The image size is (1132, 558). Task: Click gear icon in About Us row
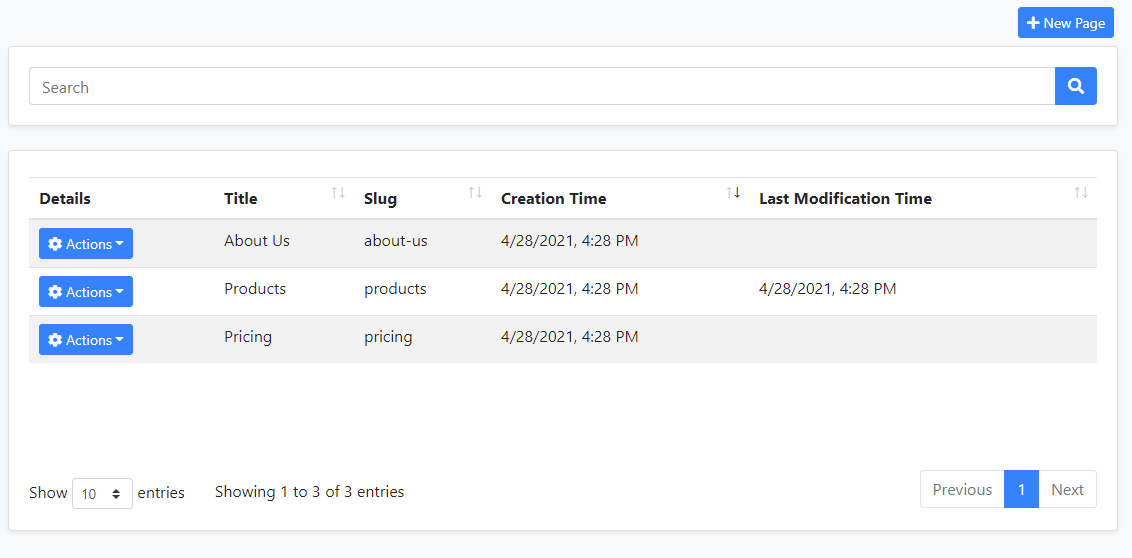click(55, 244)
